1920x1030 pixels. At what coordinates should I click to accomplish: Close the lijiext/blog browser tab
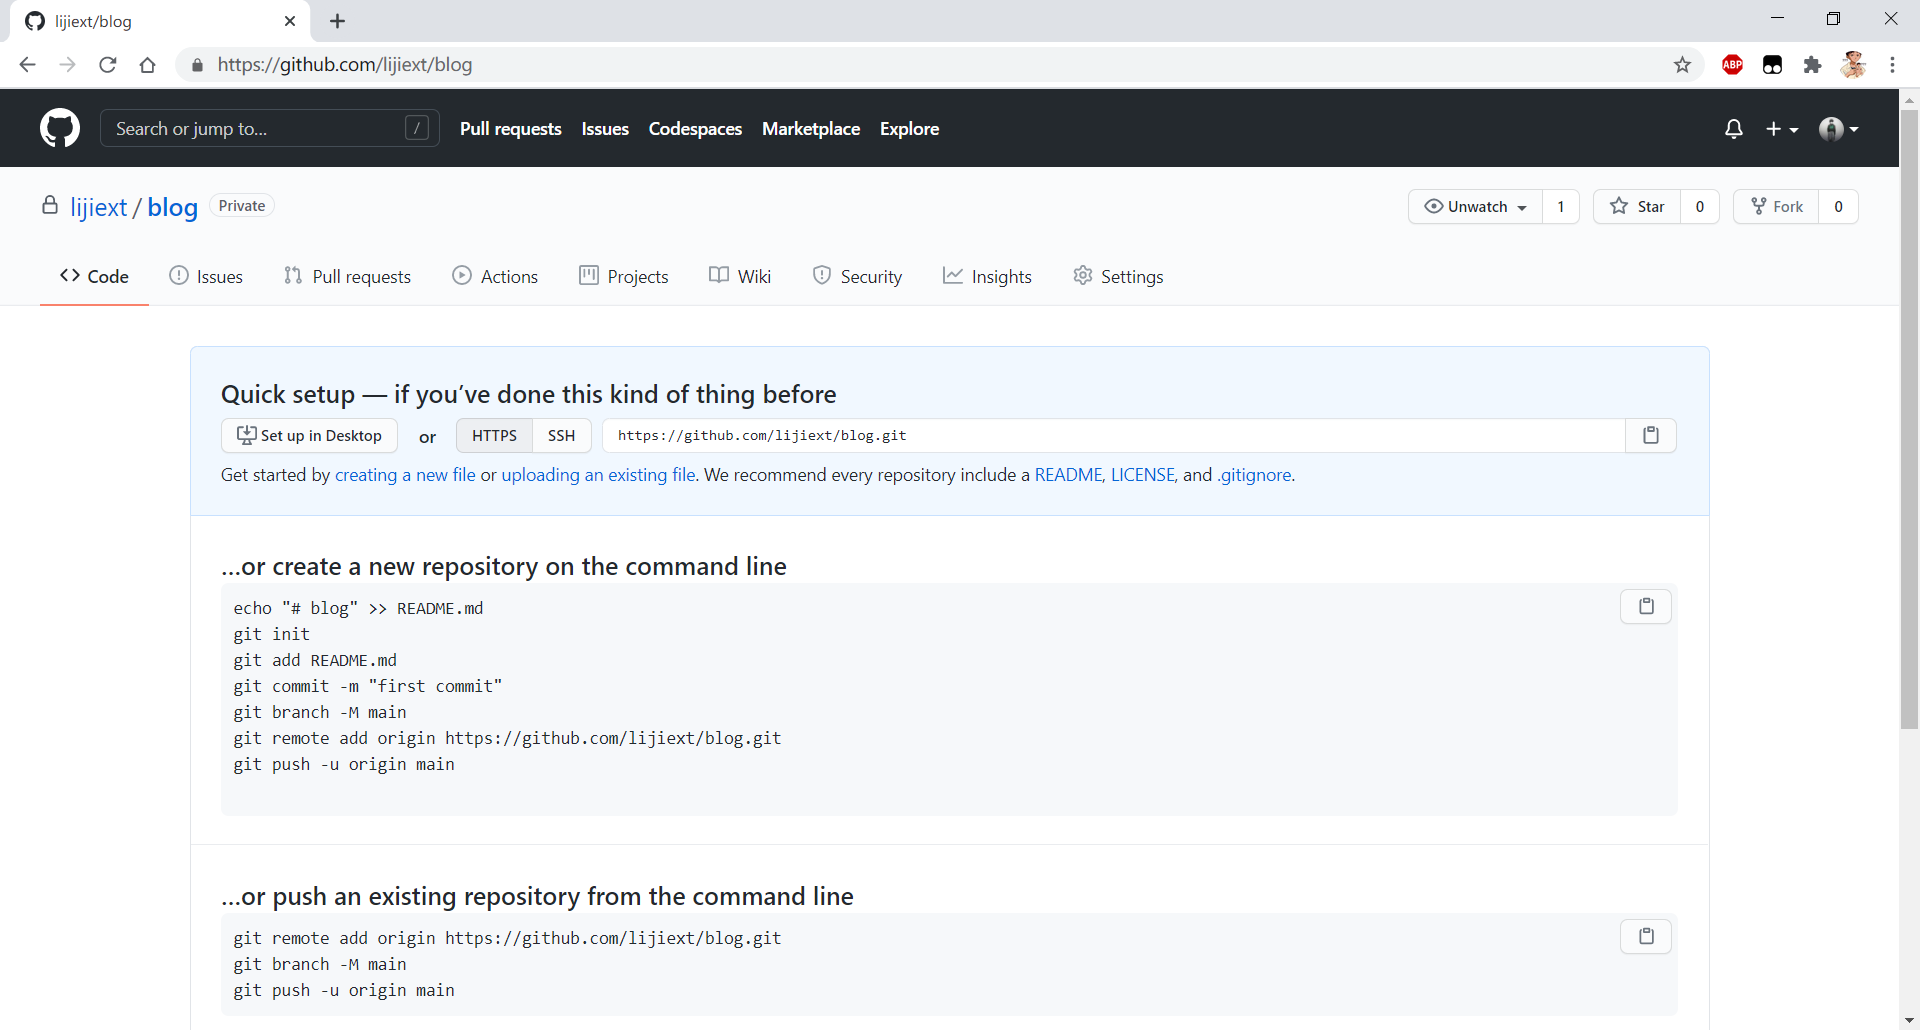(290, 21)
